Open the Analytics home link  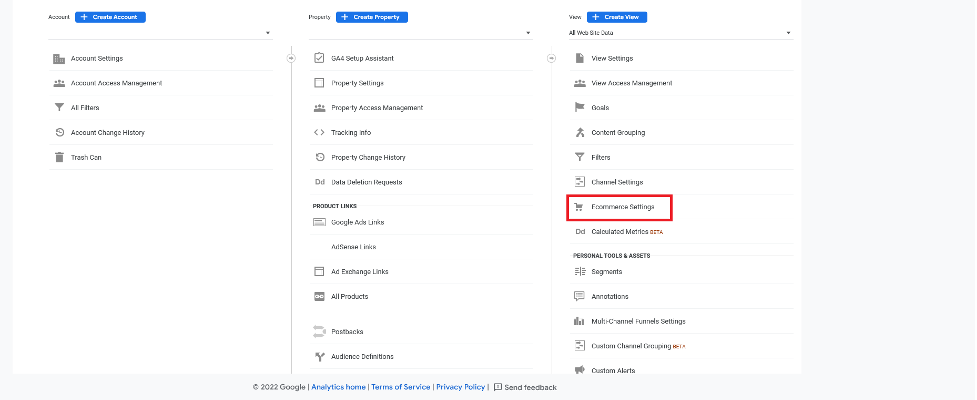tap(338, 387)
